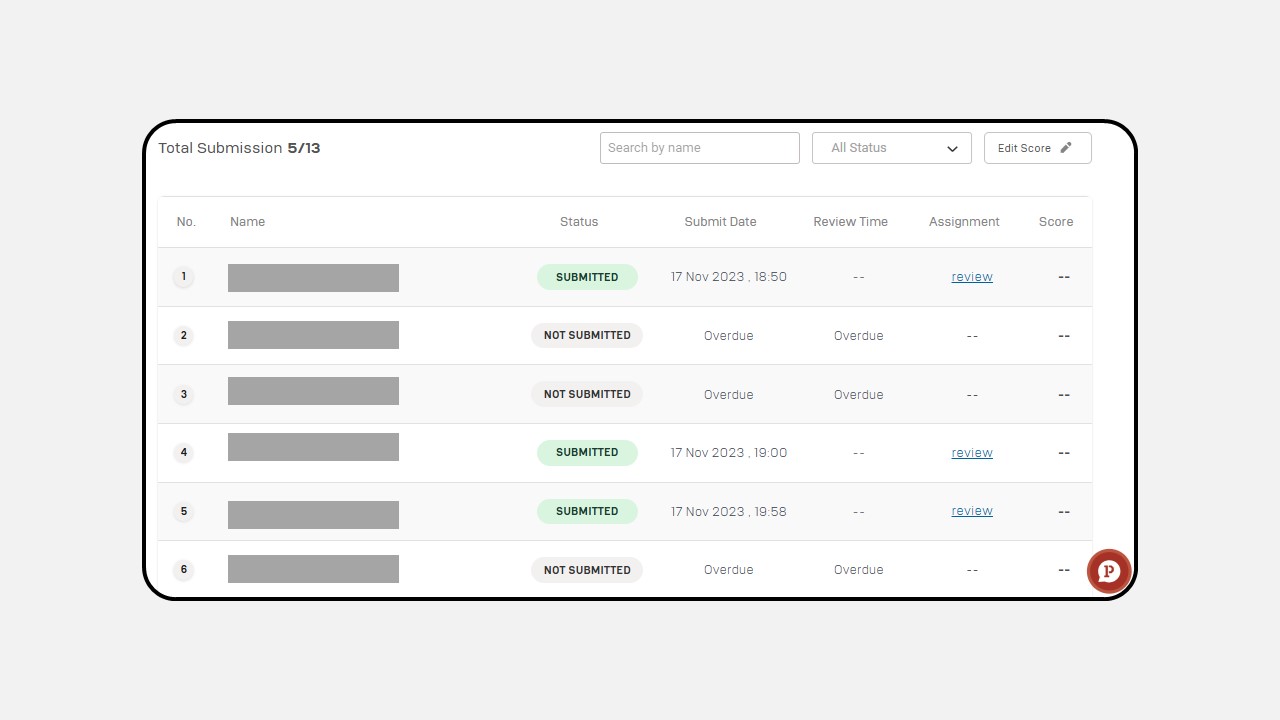1280x720 pixels.
Task: Click Overdue review time in row 3
Action: (x=859, y=395)
